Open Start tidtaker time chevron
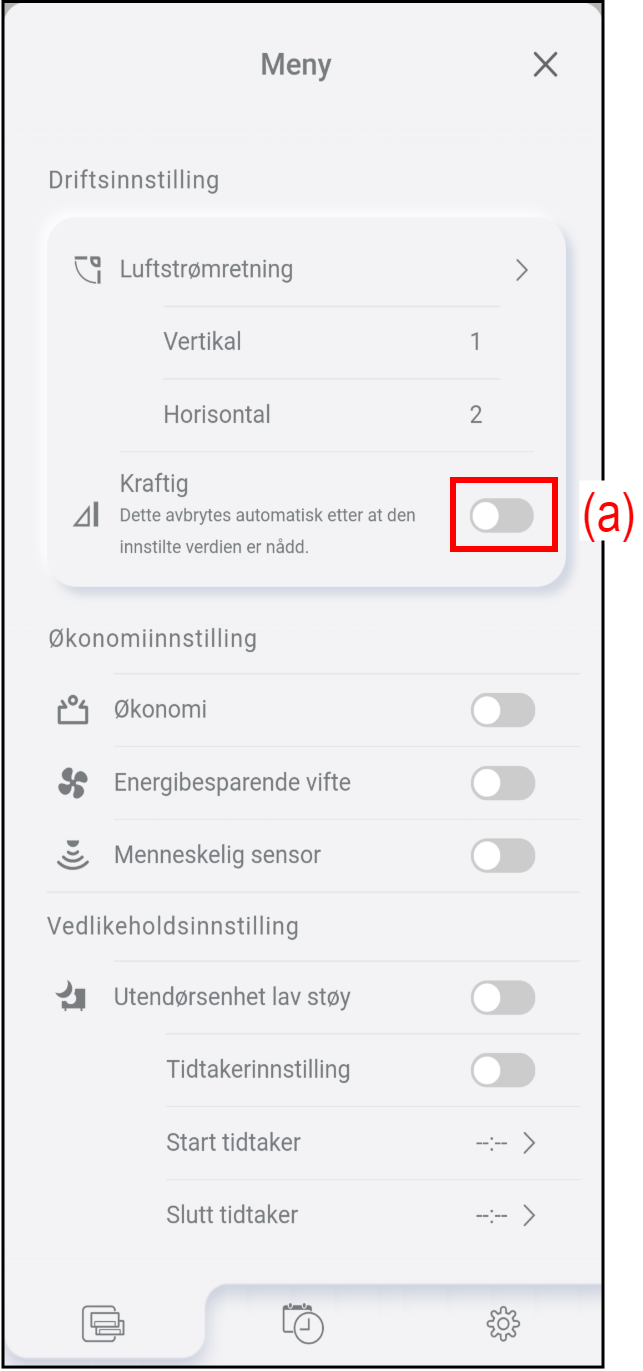Image resolution: width=643 pixels, height=1371 pixels. tap(530, 1143)
